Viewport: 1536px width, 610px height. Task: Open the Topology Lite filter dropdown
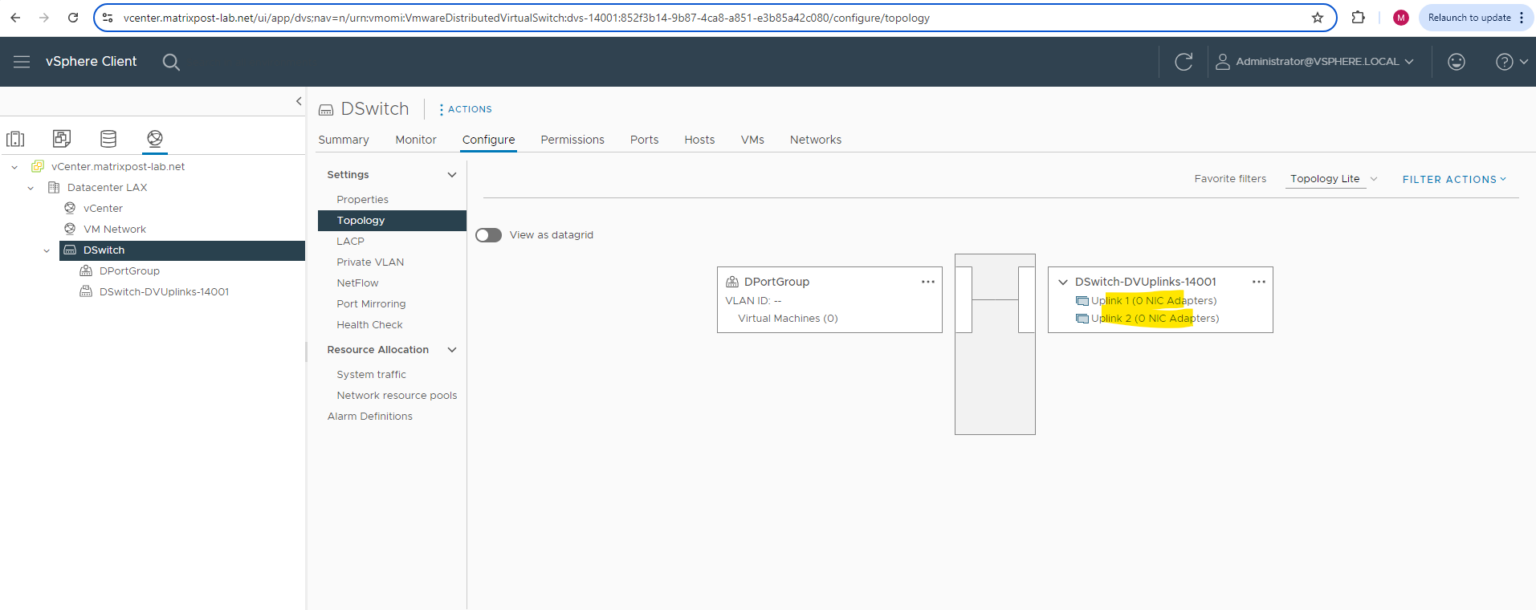coord(1331,178)
